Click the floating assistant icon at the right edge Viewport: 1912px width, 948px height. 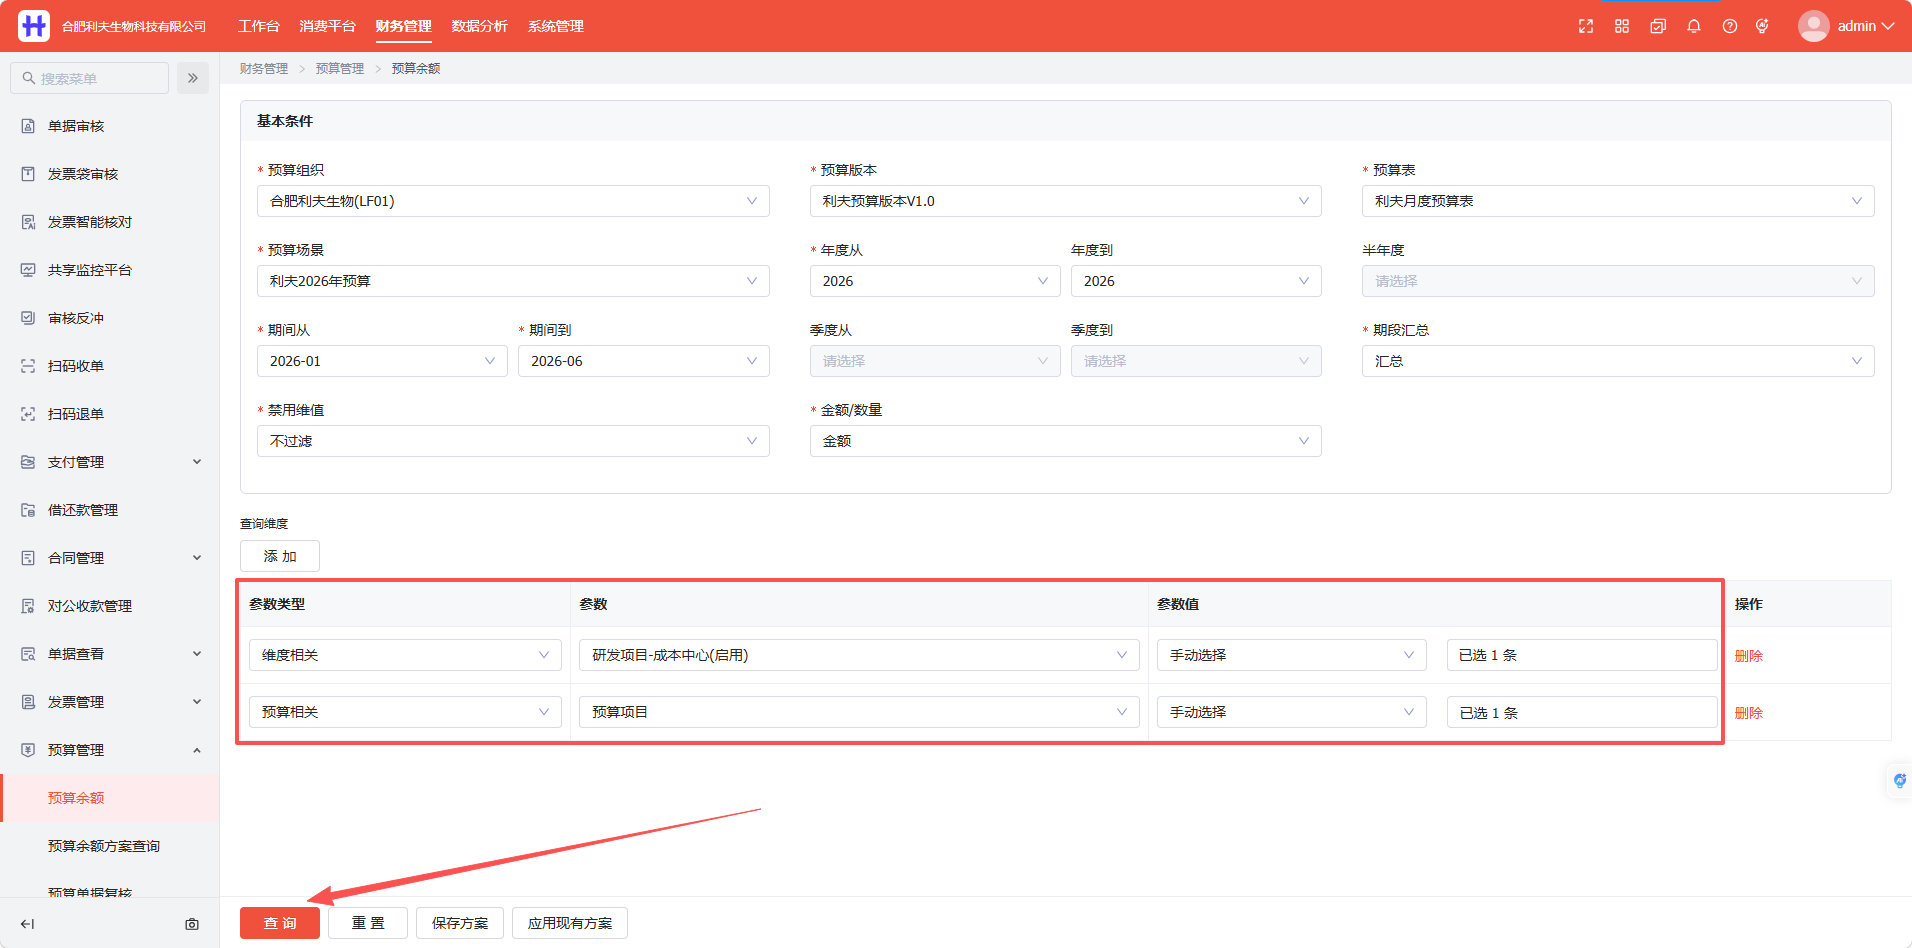(1899, 780)
